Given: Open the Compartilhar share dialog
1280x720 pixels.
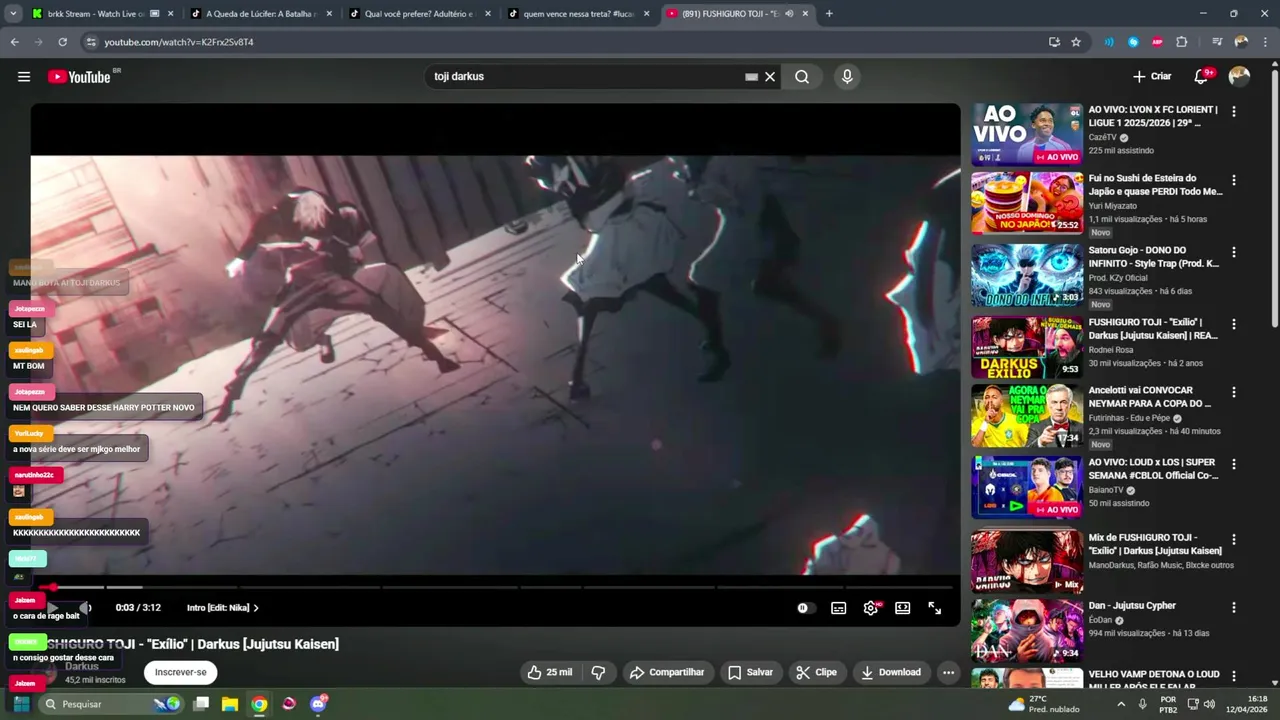Looking at the screenshot, I should [667, 672].
